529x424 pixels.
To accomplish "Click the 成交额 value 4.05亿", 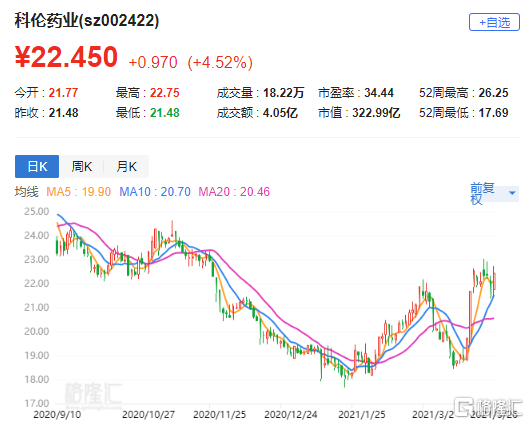I will (x=280, y=113).
